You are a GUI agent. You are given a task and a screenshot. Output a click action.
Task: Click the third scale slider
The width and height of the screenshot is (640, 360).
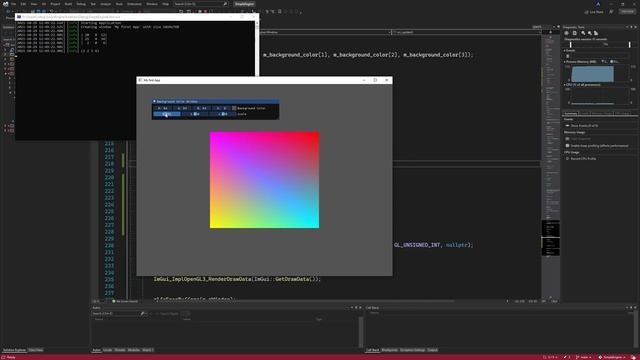tap(223, 114)
